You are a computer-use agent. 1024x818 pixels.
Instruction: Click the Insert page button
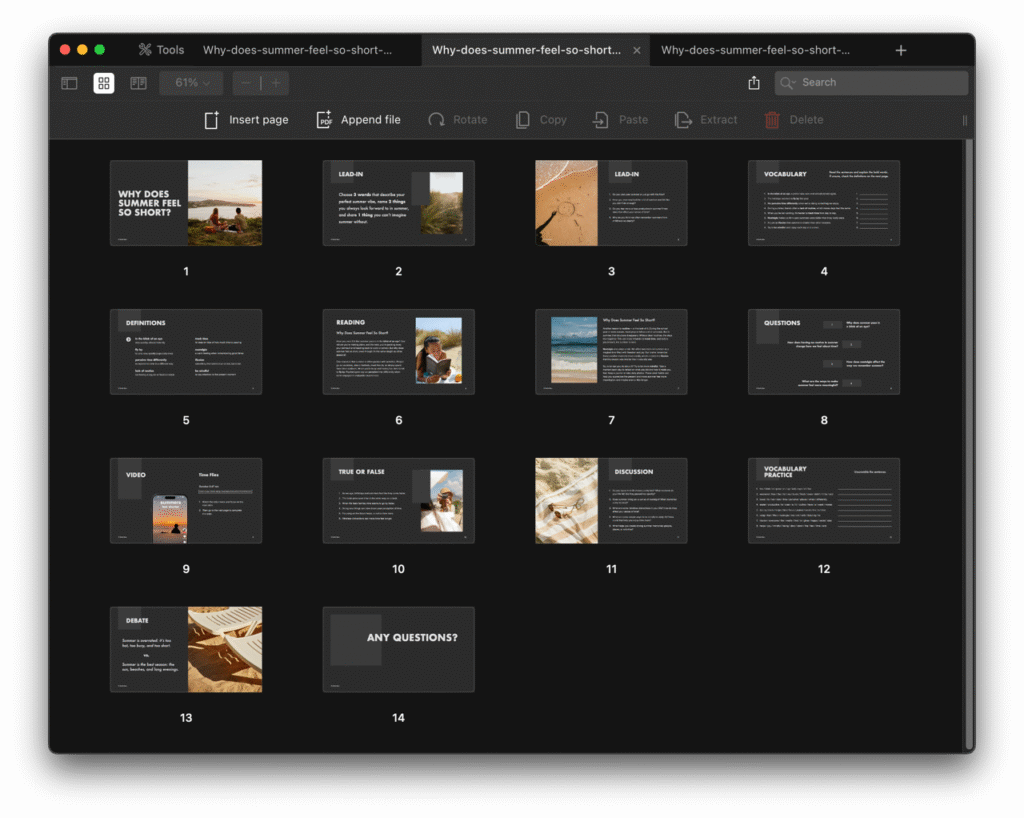(246, 120)
